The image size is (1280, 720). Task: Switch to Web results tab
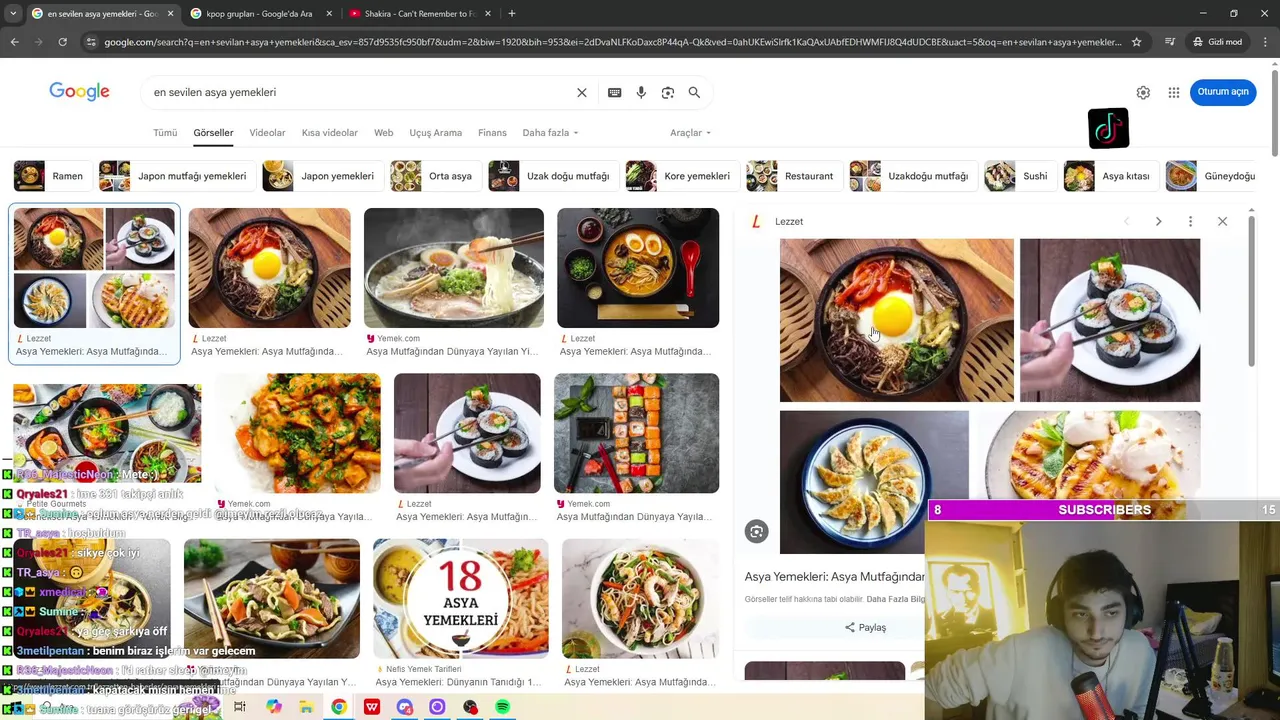tap(384, 133)
